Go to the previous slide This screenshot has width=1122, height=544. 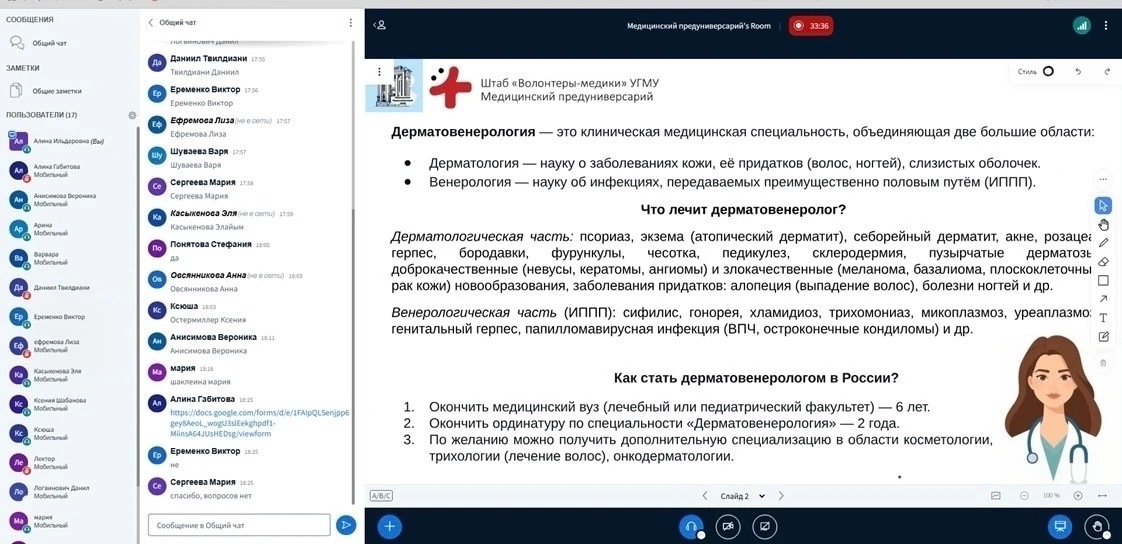click(x=705, y=495)
